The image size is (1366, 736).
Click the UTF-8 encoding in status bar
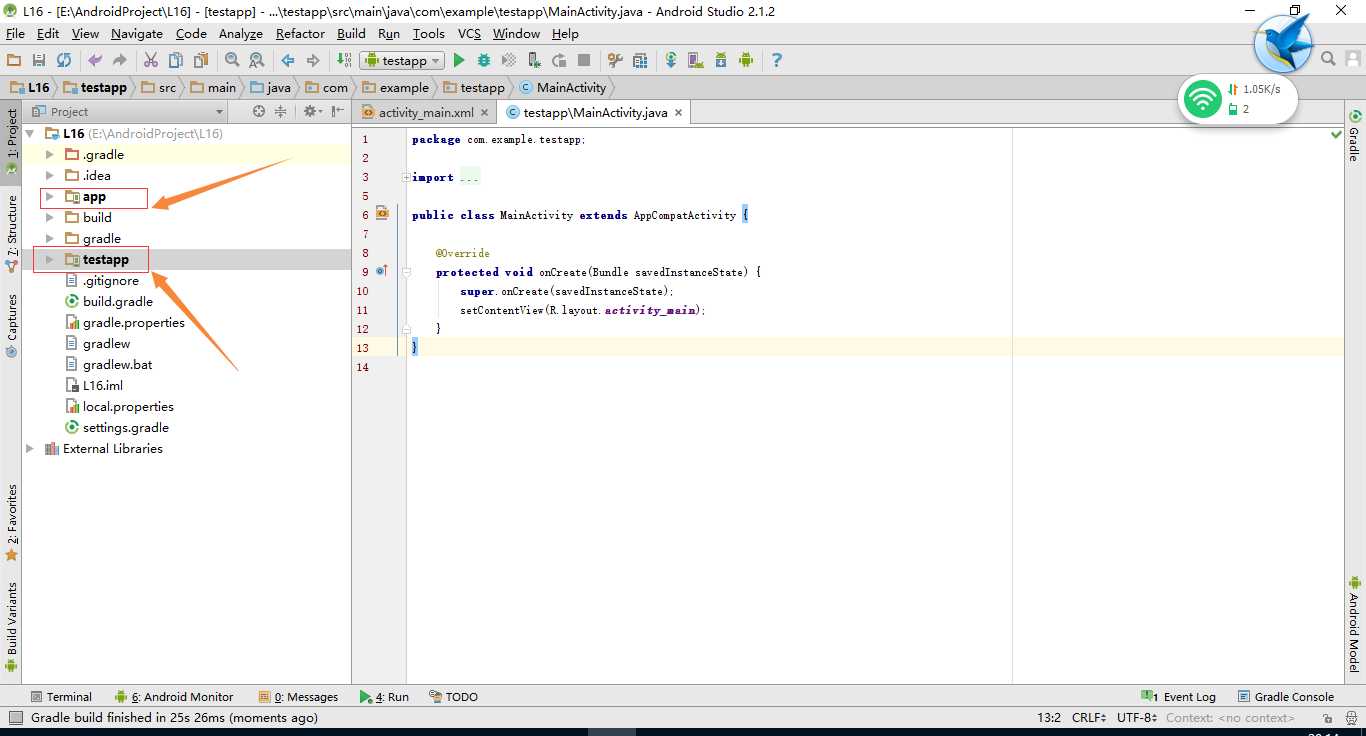1137,717
